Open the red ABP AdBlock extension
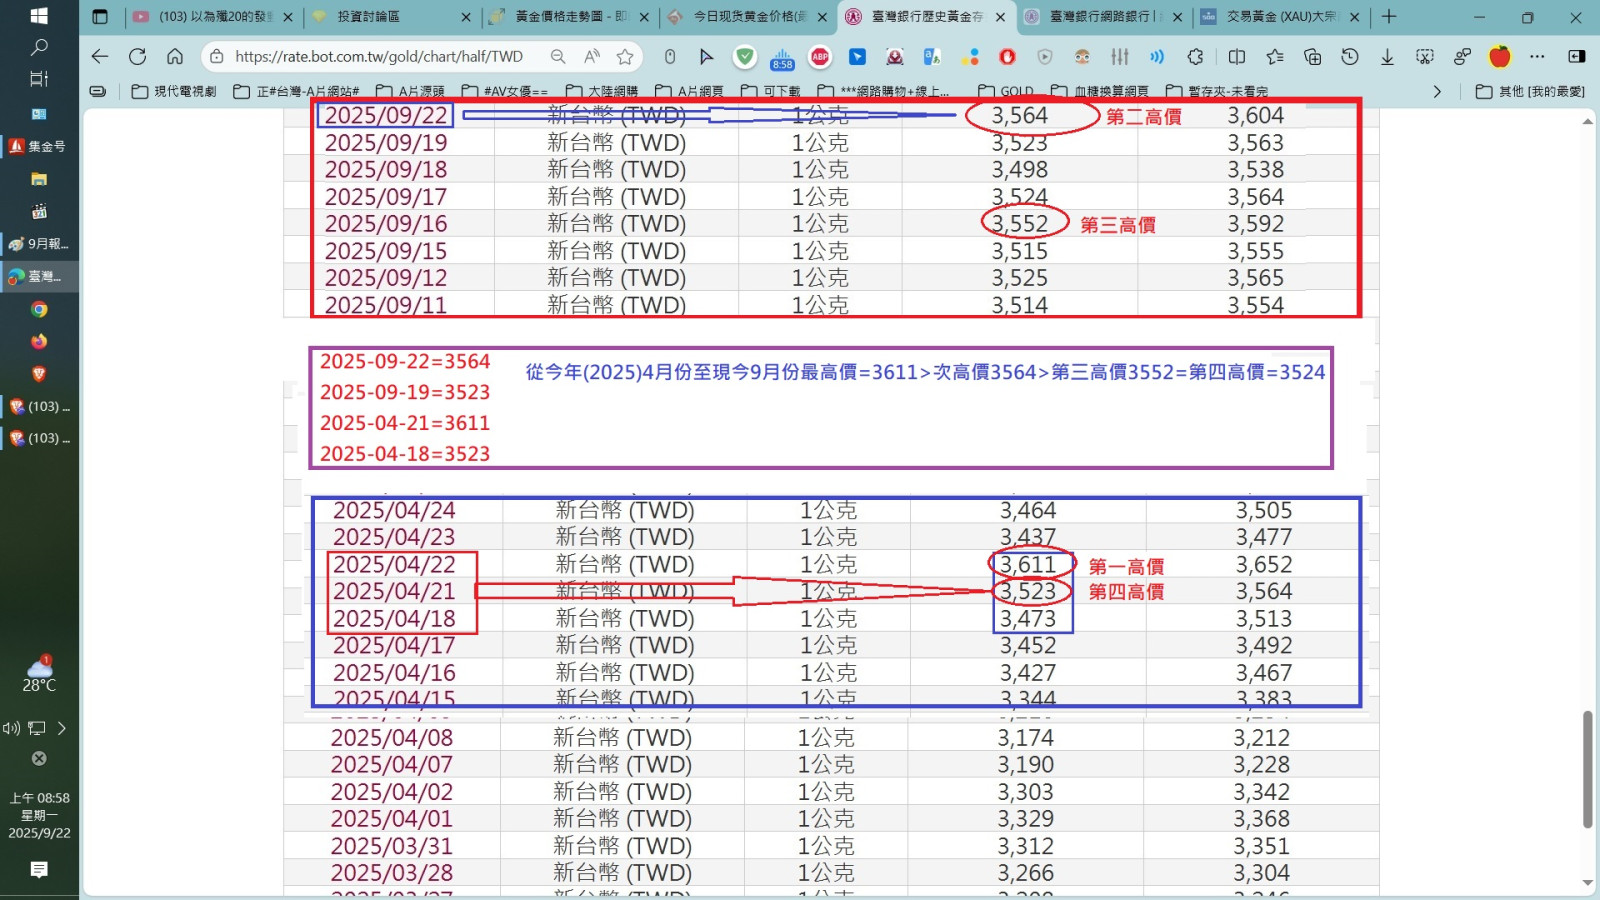This screenshot has height=900, width=1600. [820, 57]
